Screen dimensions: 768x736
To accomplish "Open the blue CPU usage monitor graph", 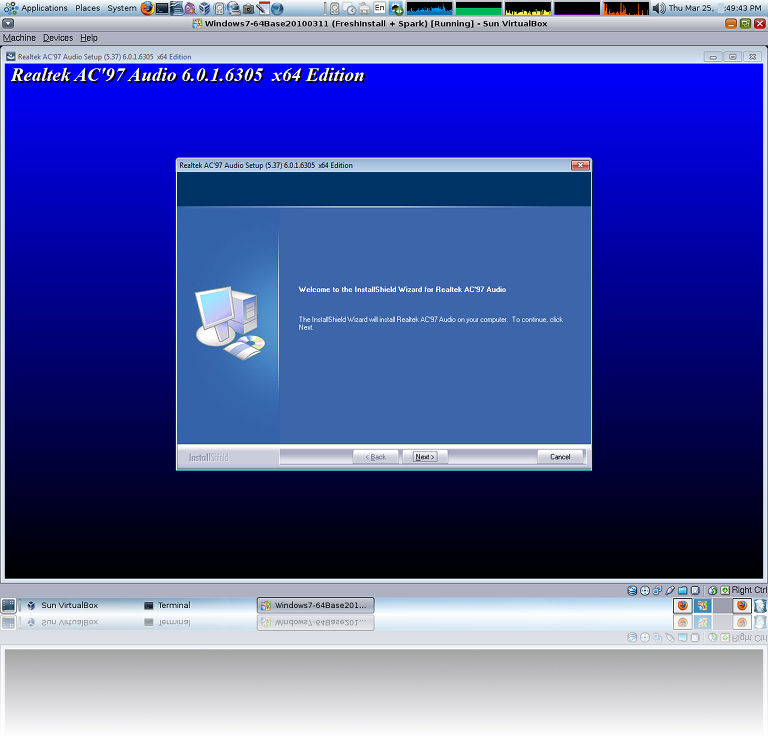I will click(430, 8).
